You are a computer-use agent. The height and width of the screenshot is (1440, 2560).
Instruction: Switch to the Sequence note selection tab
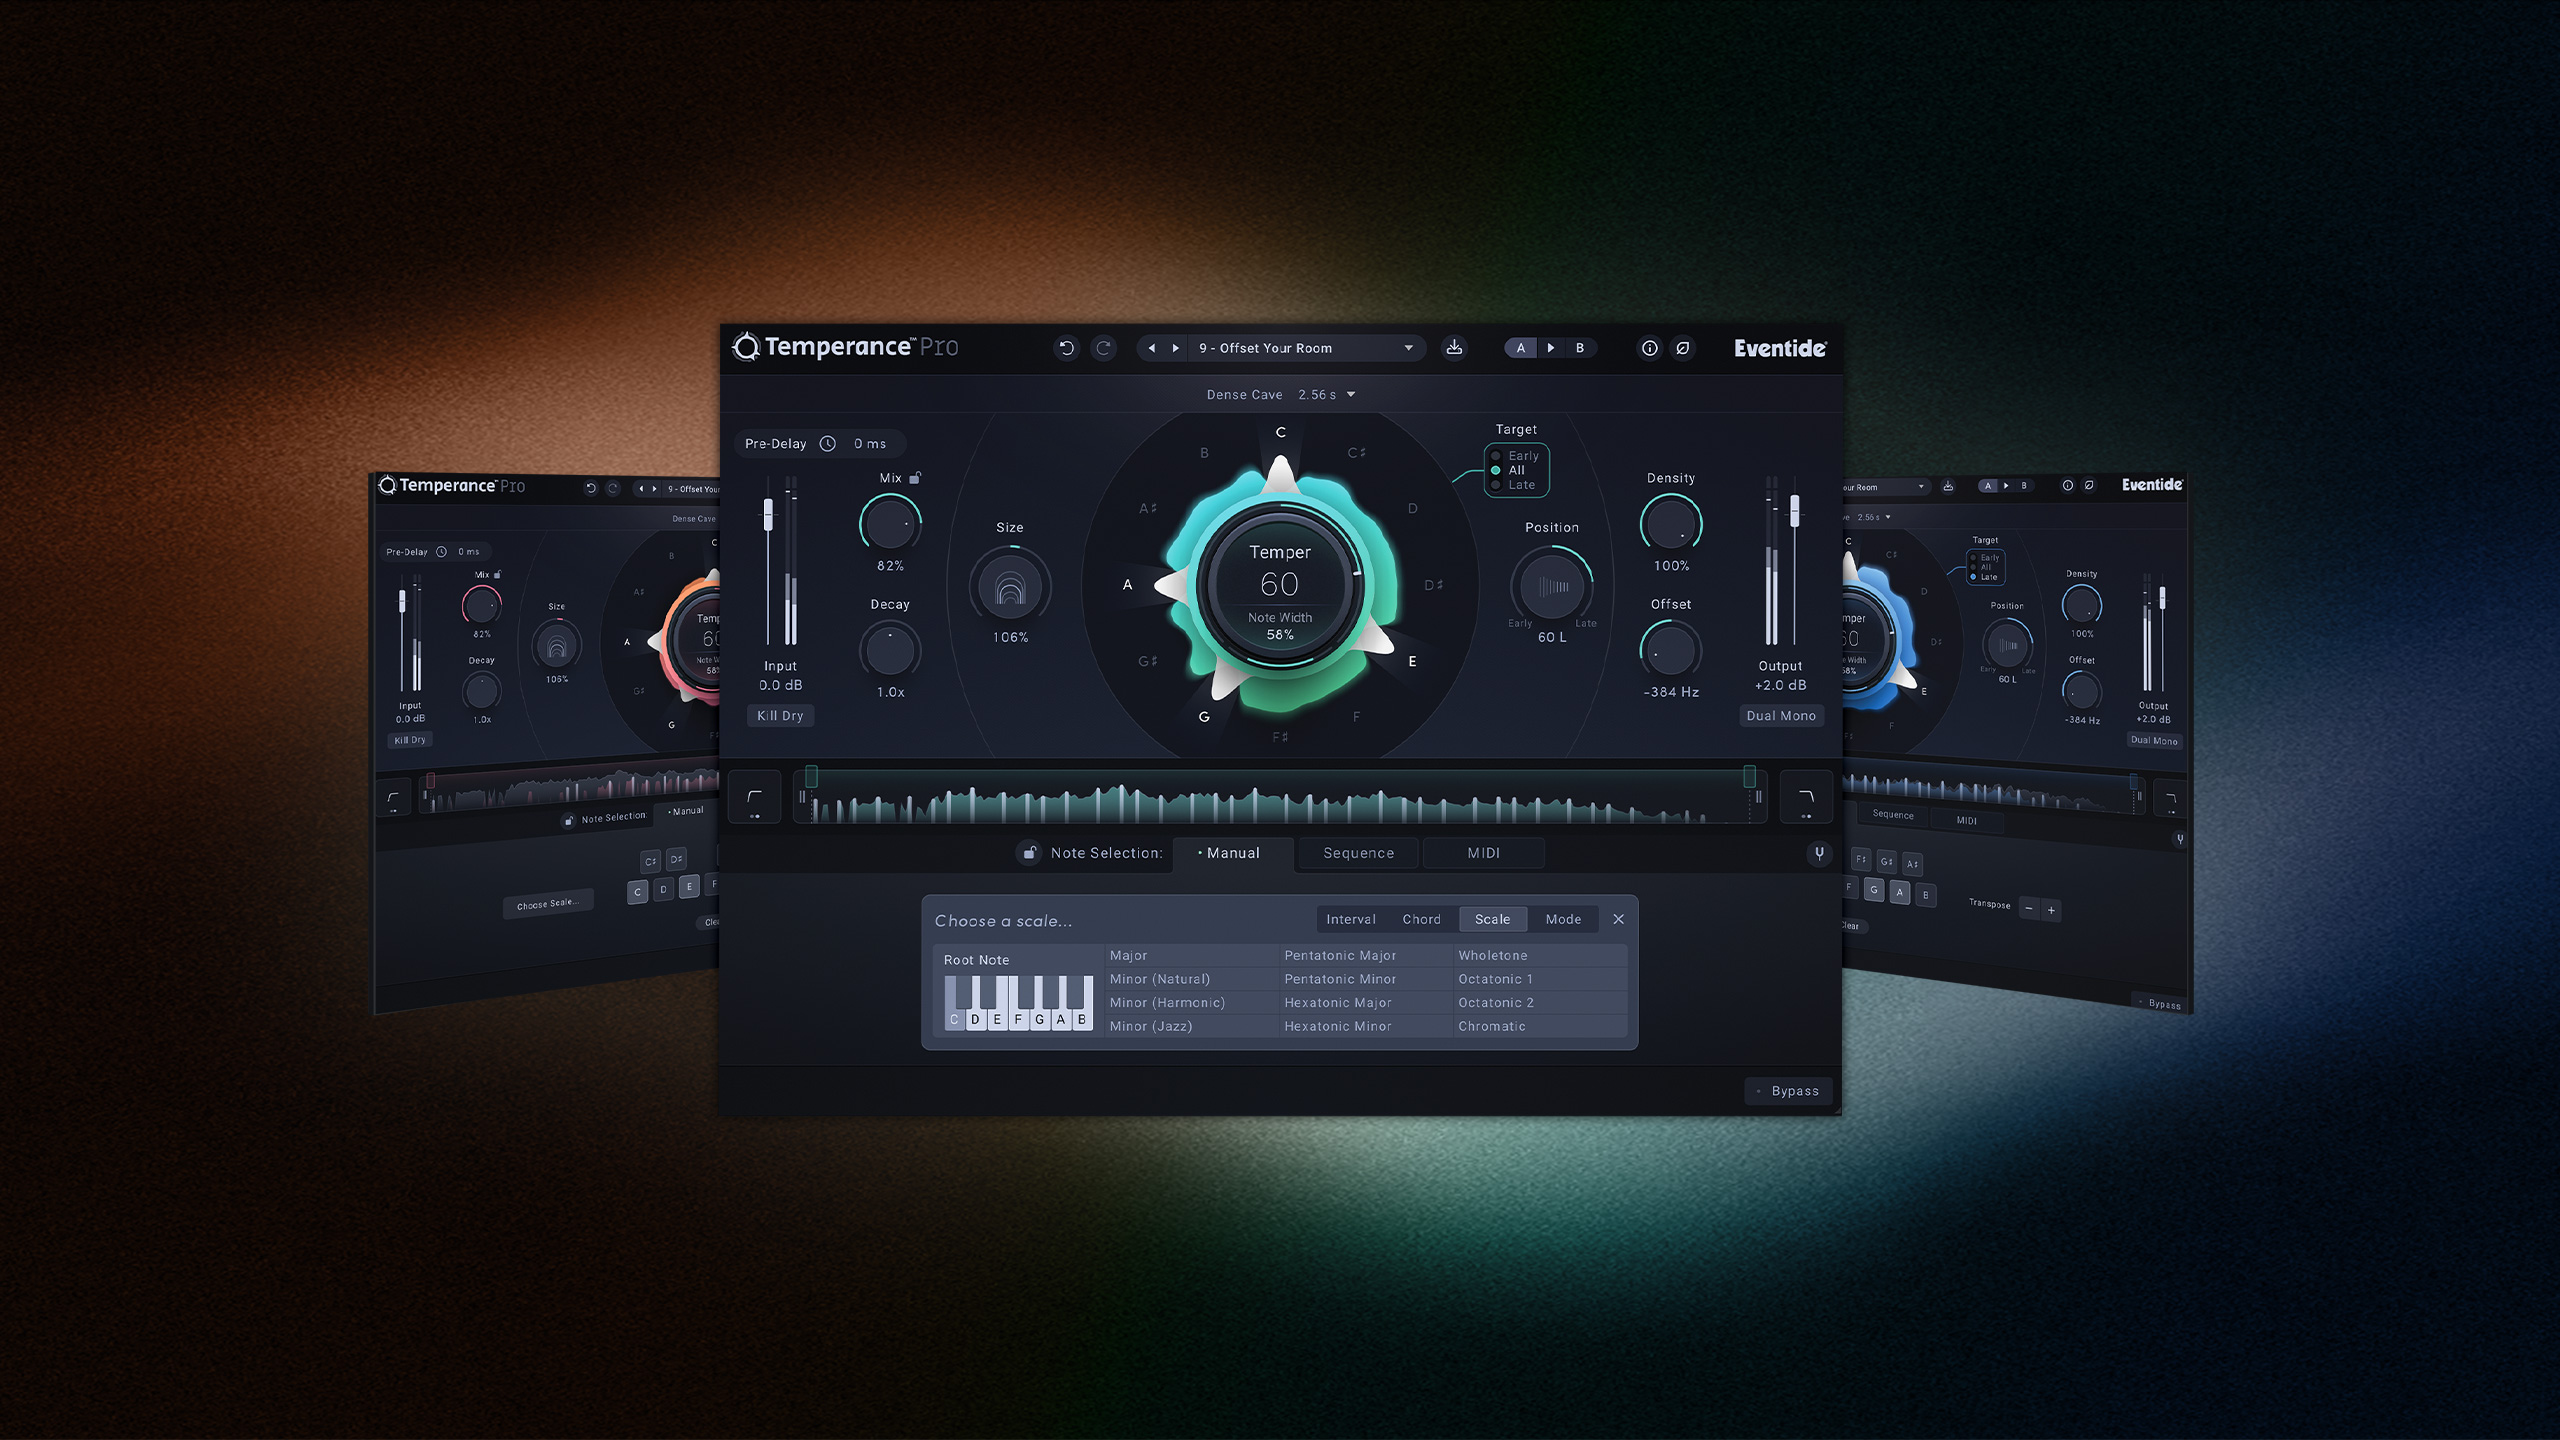(x=1358, y=852)
